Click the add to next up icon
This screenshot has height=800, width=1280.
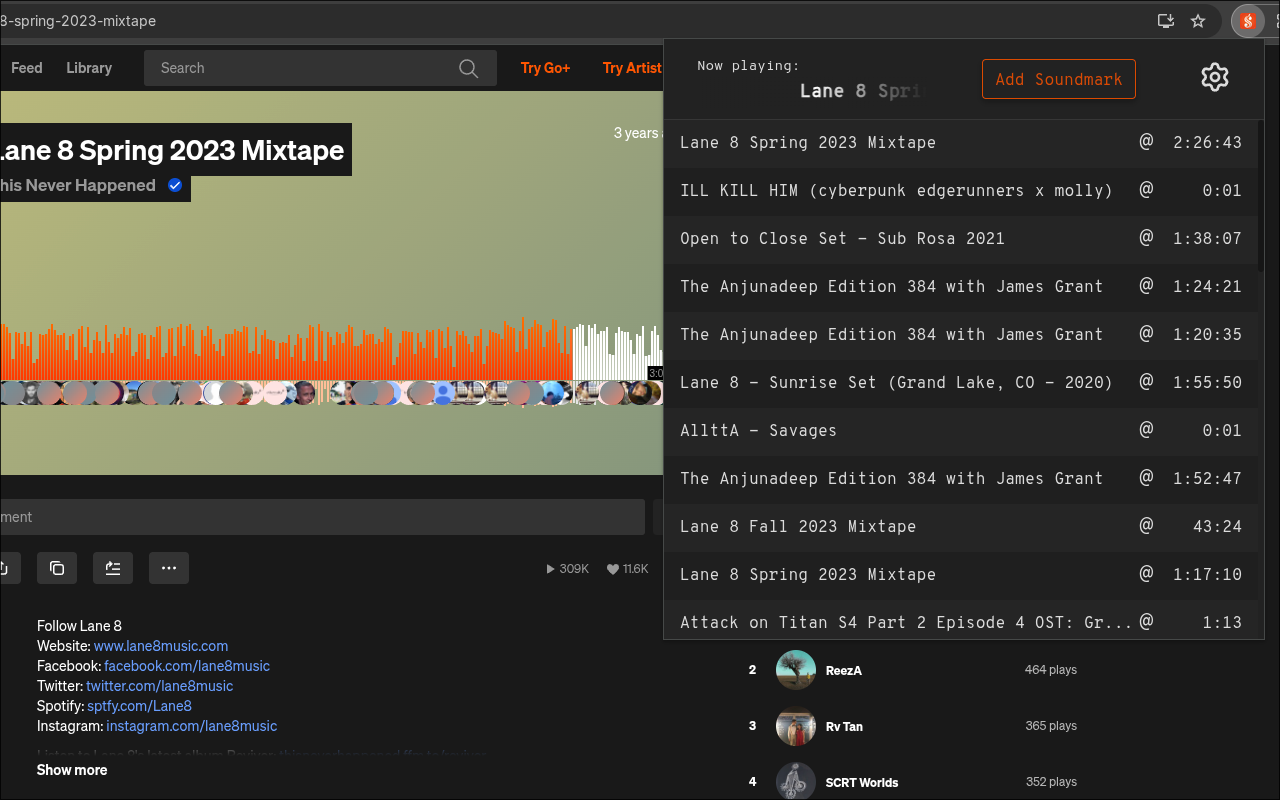(113, 568)
